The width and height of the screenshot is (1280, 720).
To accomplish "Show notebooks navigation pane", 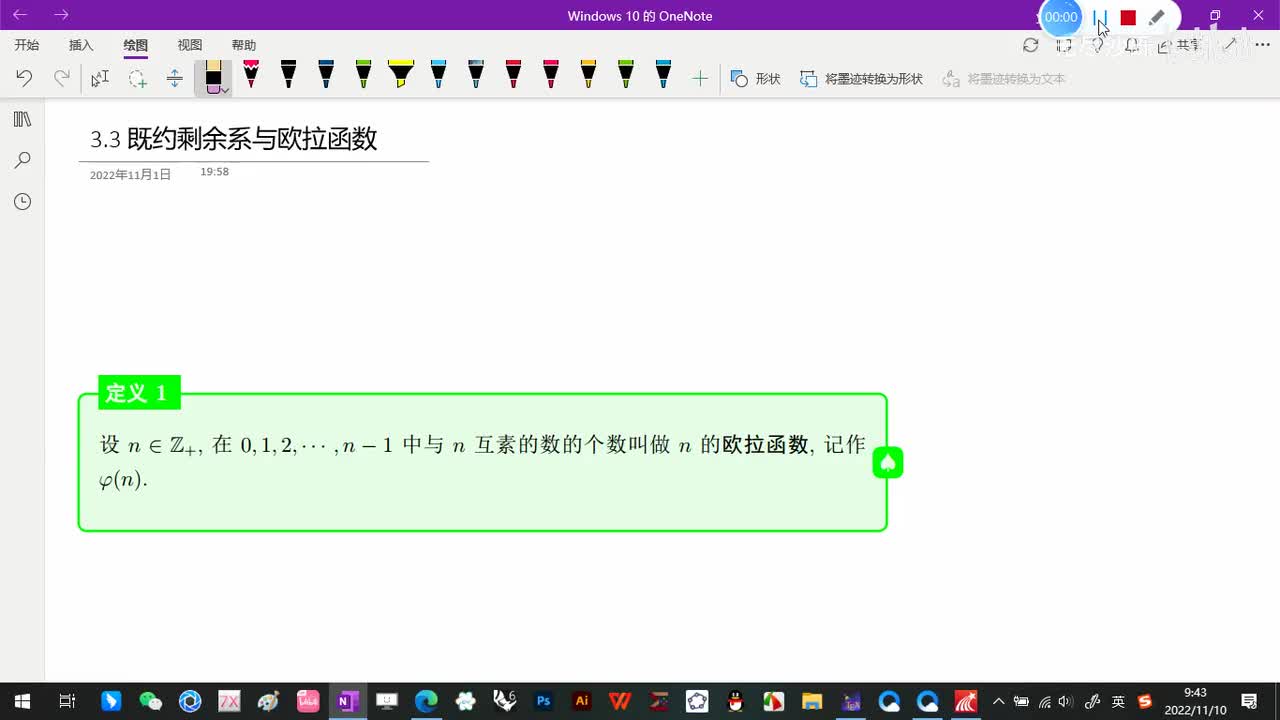I will pos(22,119).
